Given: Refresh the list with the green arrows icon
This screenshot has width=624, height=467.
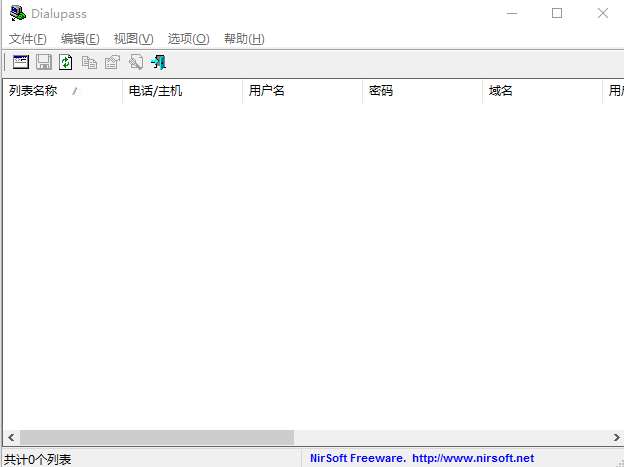Looking at the screenshot, I should [x=66, y=63].
